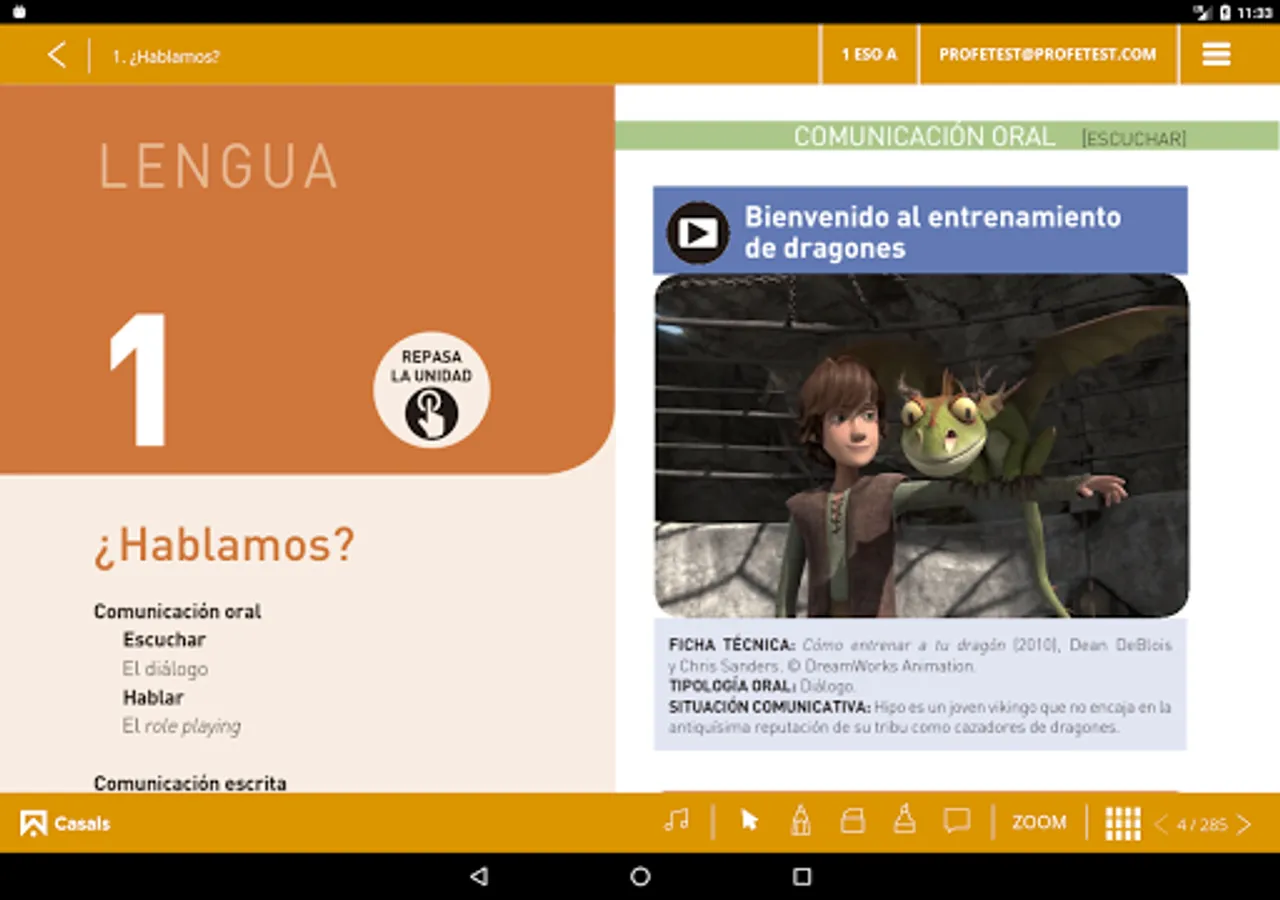The image size is (1280, 900).
Task: Go back with the top-left arrow
Action: (57, 55)
